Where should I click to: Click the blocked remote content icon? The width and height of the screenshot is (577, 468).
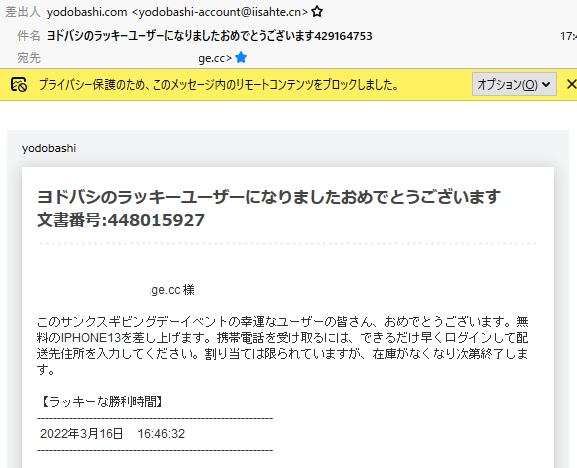[x=18, y=85]
